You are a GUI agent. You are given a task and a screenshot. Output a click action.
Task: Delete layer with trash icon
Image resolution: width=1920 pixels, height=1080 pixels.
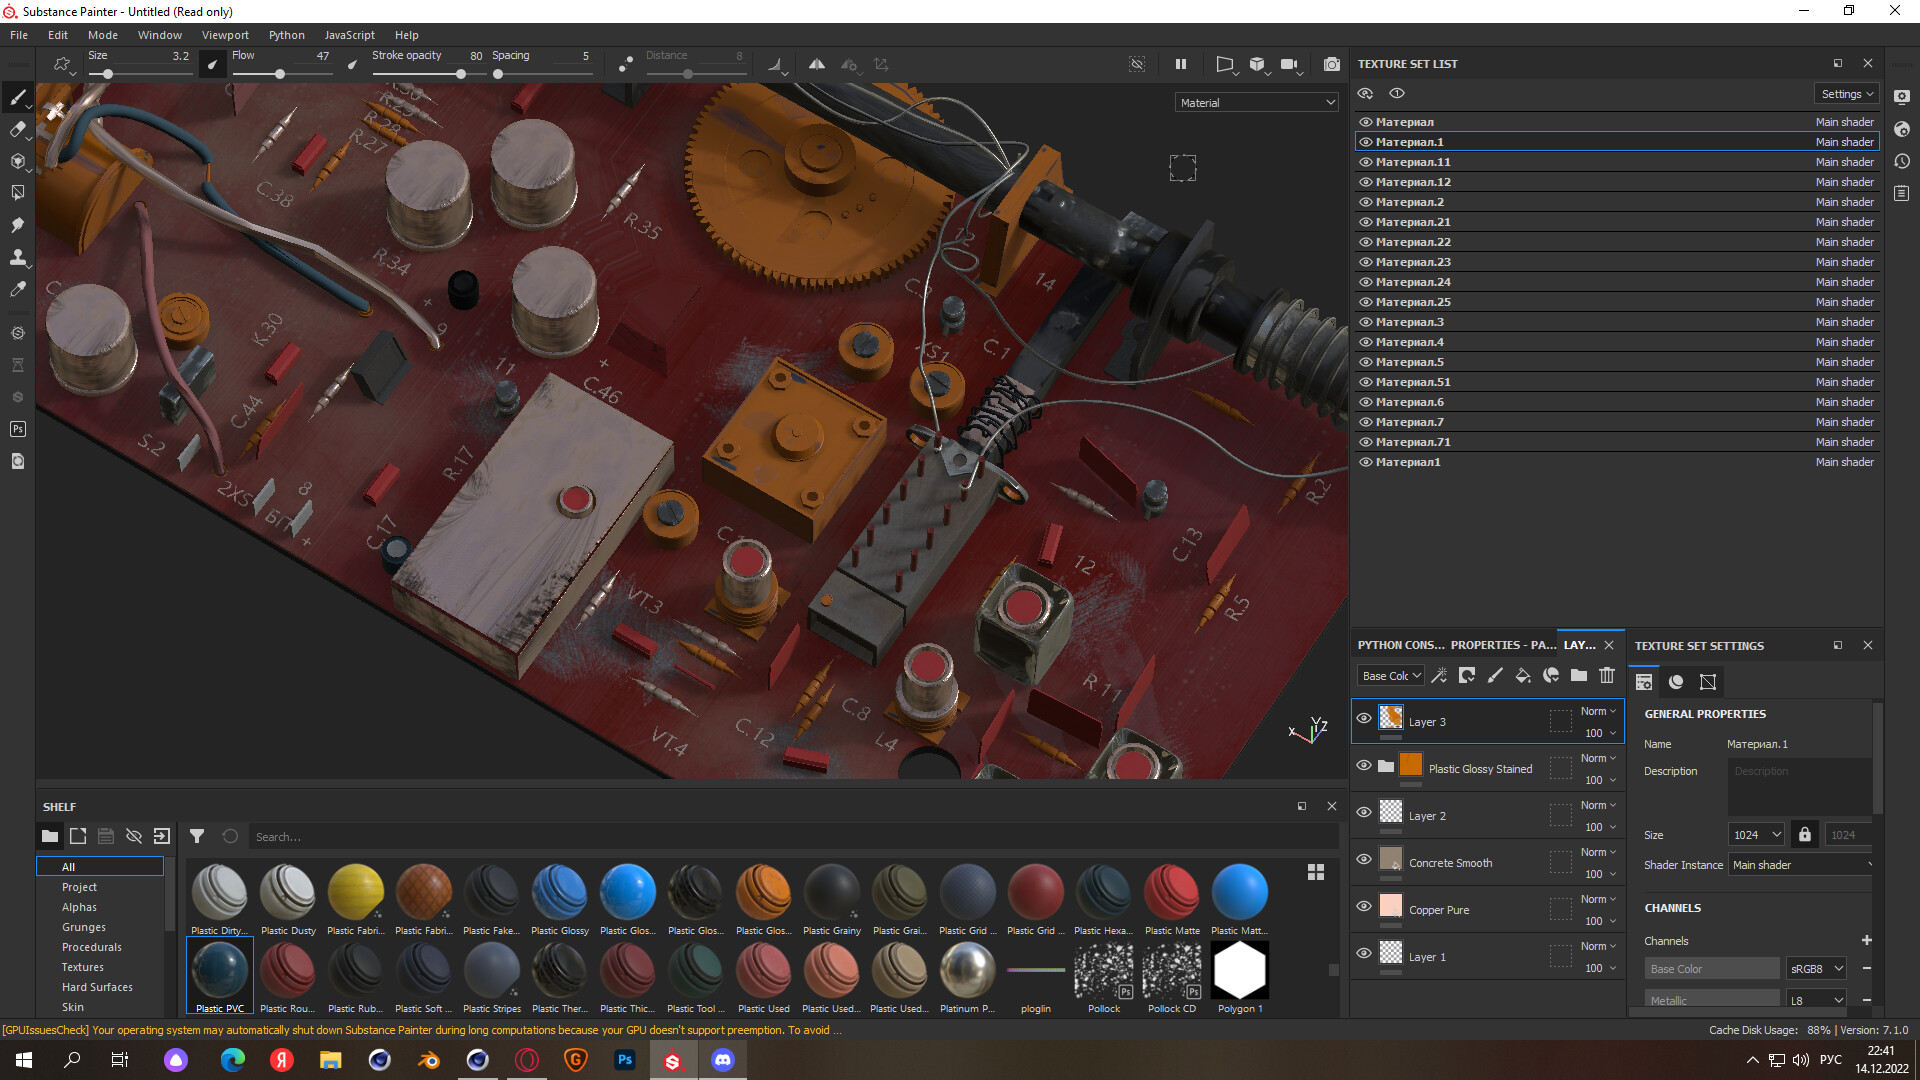[1606, 676]
